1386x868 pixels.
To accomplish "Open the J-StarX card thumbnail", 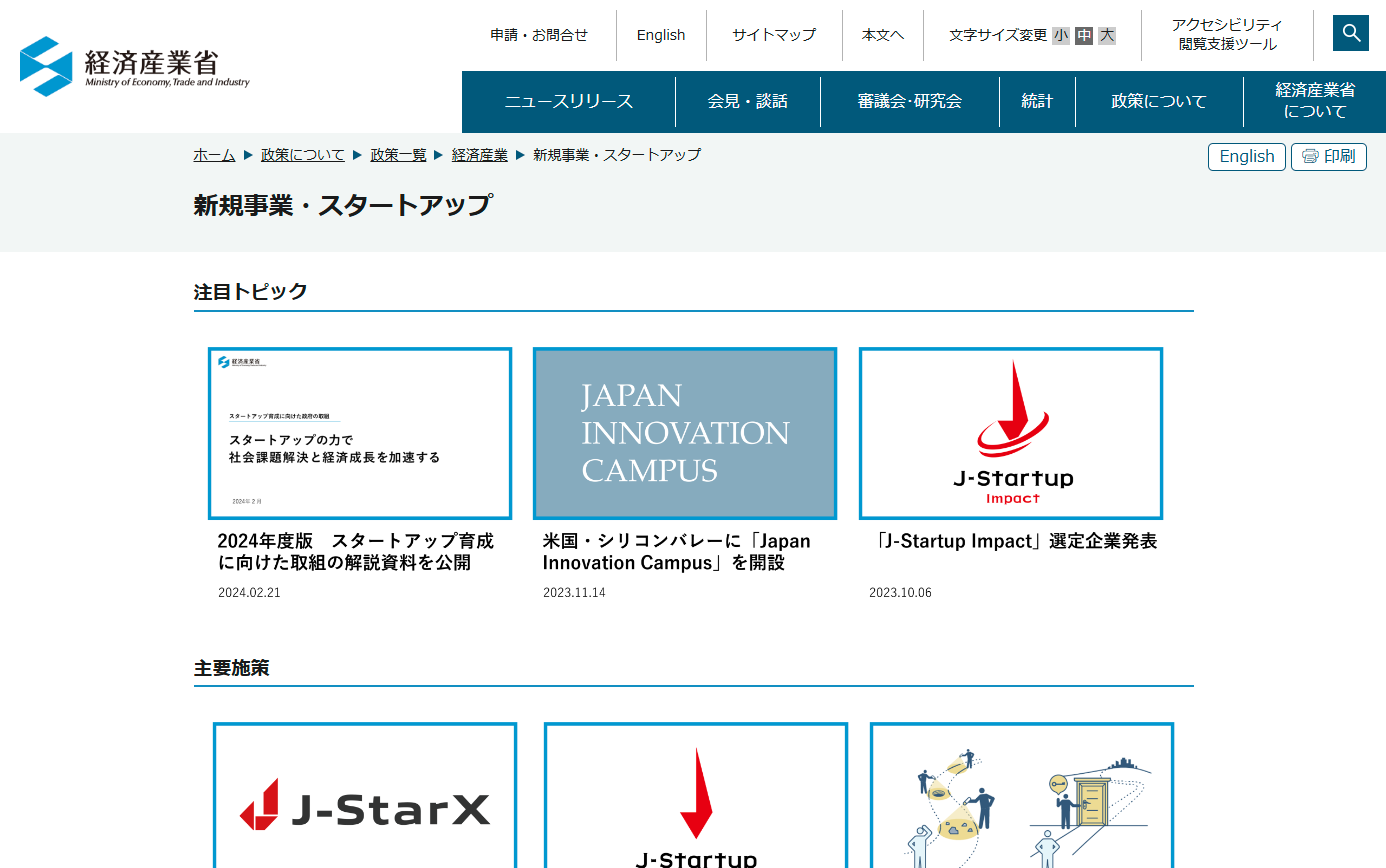I will tap(365, 795).
